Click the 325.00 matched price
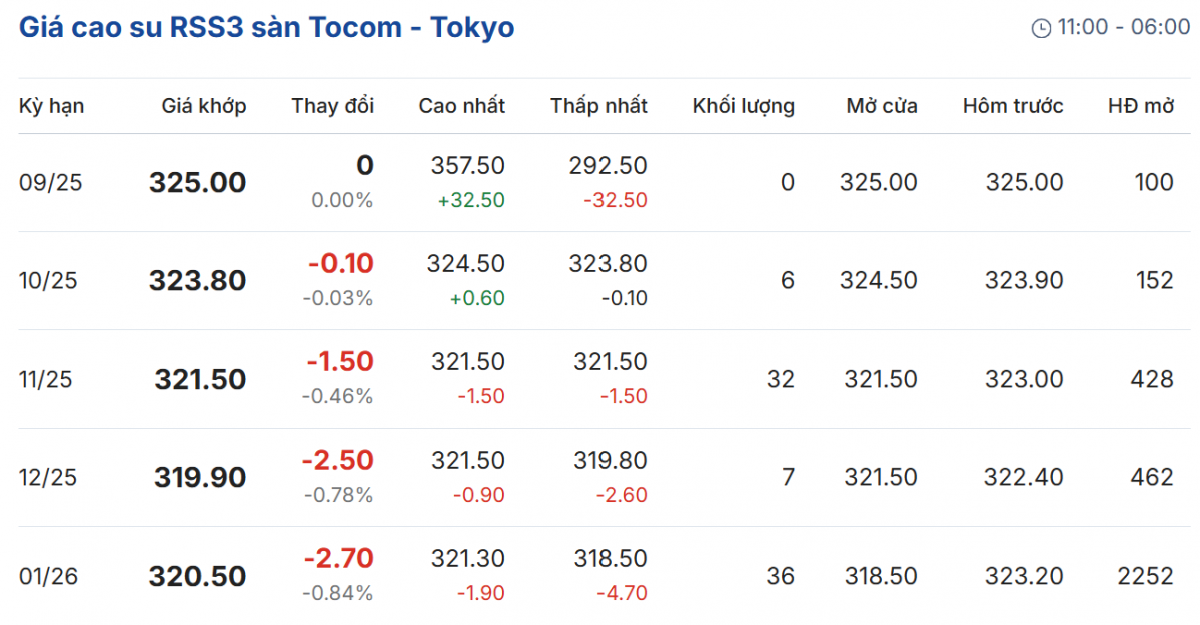Image resolution: width=1200 pixels, height=625 pixels. [197, 183]
